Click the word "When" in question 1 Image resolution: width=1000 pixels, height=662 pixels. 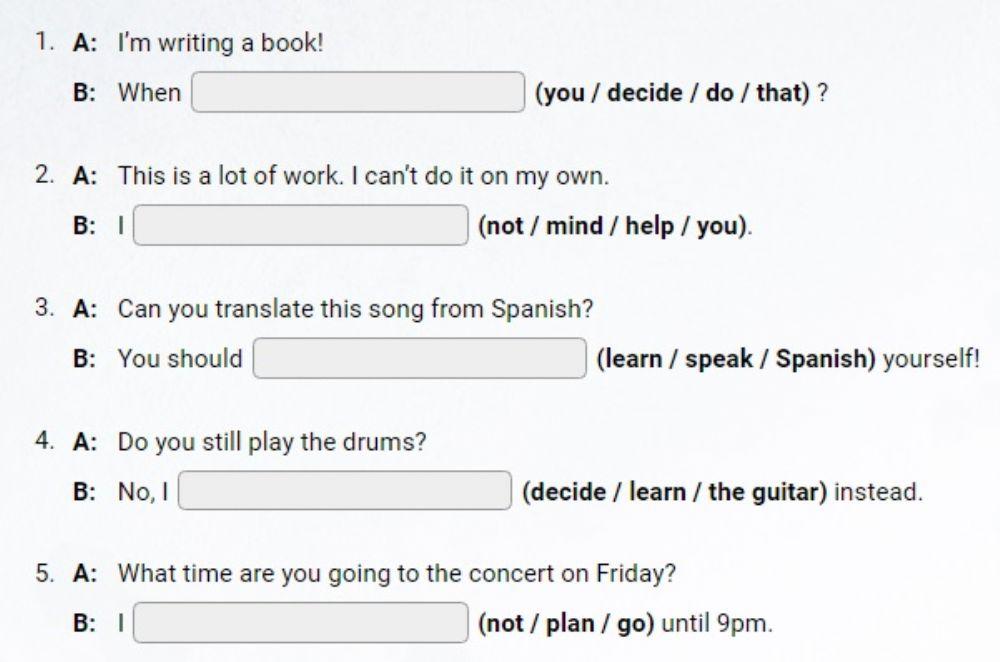tap(150, 93)
